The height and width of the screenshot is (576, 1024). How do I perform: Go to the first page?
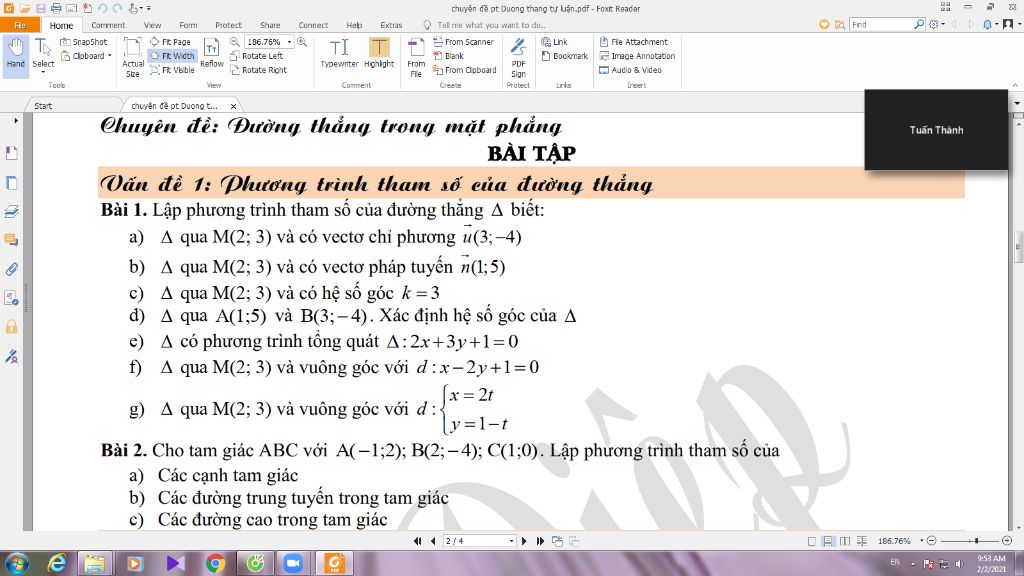417,541
